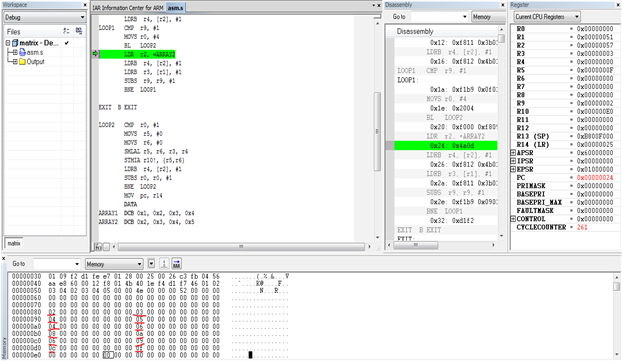Expand the CONTROL register group
The height and width of the screenshot is (364, 622).
click(513, 219)
